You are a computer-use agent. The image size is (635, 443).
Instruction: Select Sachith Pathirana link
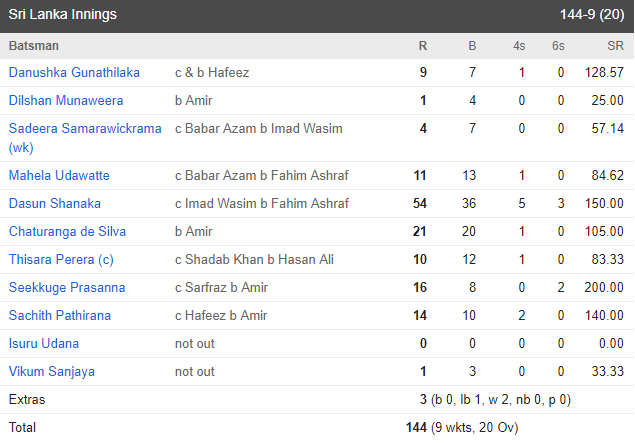coord(60,315)
